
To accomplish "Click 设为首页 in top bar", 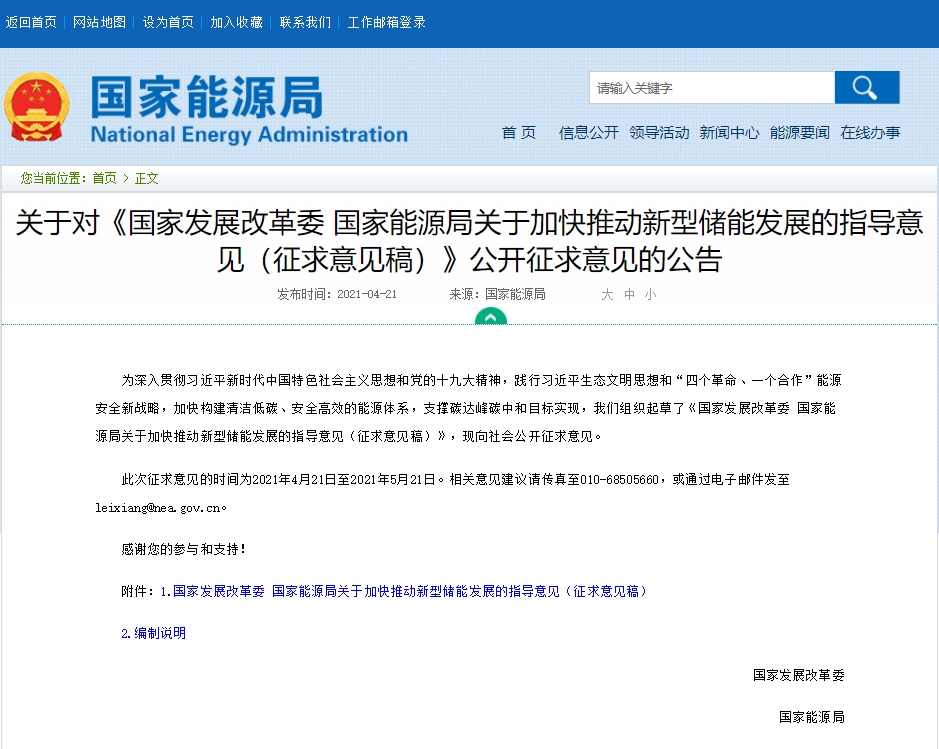I will pos(168,22).
